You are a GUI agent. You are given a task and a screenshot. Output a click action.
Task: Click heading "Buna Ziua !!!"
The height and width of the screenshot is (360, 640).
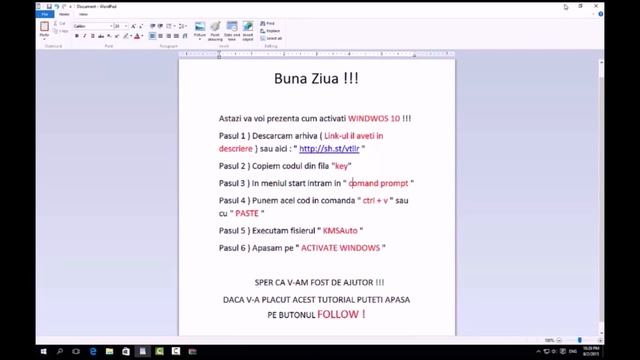pos(316,78)
